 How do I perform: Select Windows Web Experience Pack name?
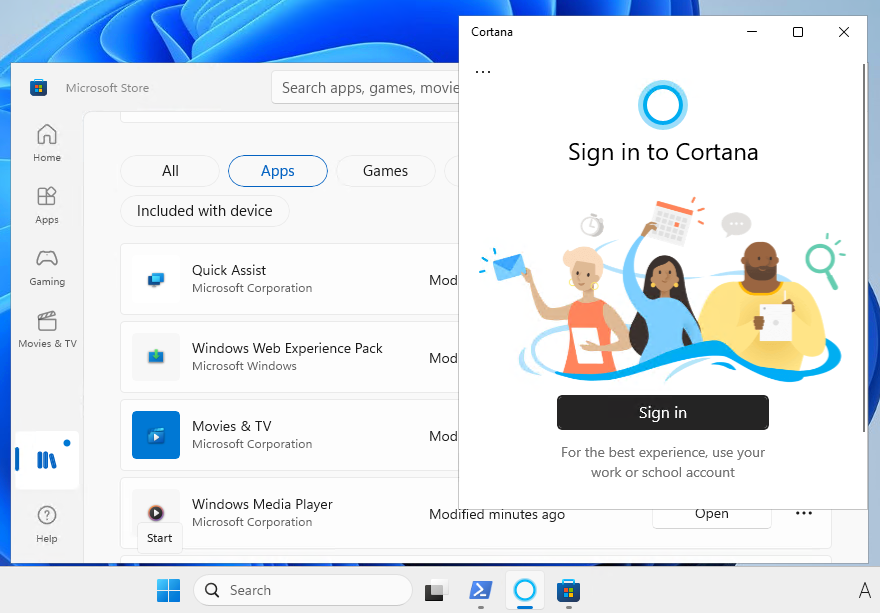coord(287,348)
